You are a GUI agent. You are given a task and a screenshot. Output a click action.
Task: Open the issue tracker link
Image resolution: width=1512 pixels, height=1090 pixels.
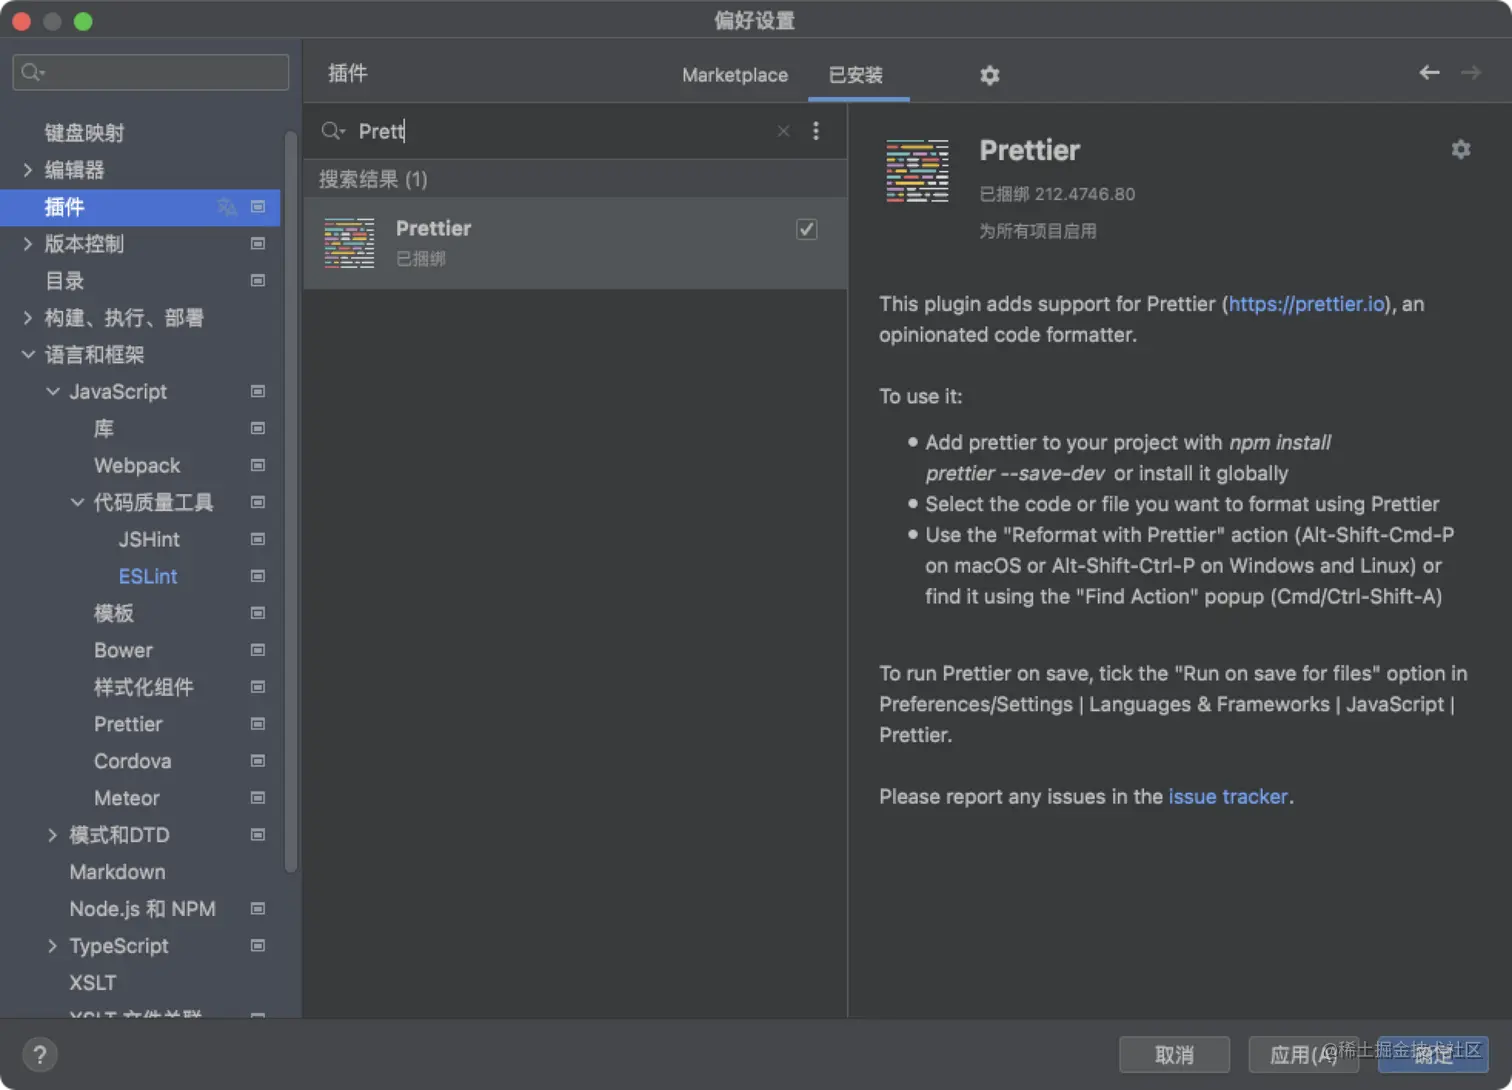(x=1228, y=797)
